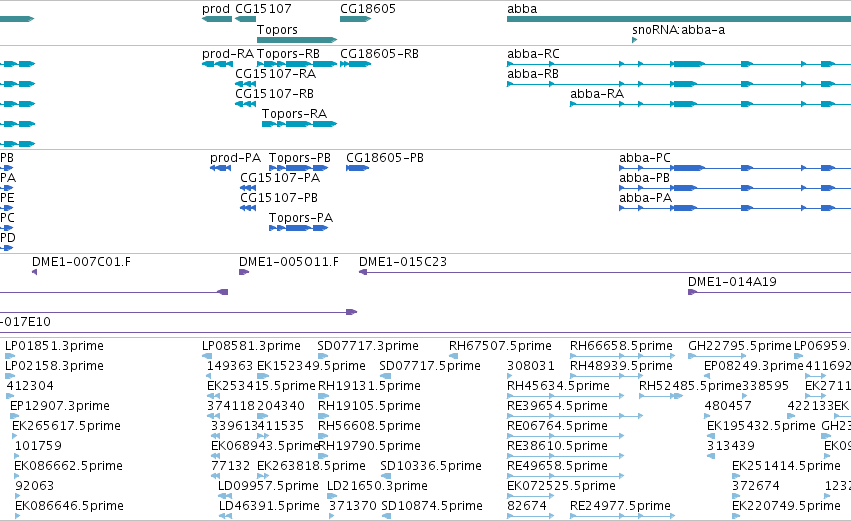This screenshot has height=521, width=851.
Task: Click the RE06764.5prime EST label
Action: [557, 426]
